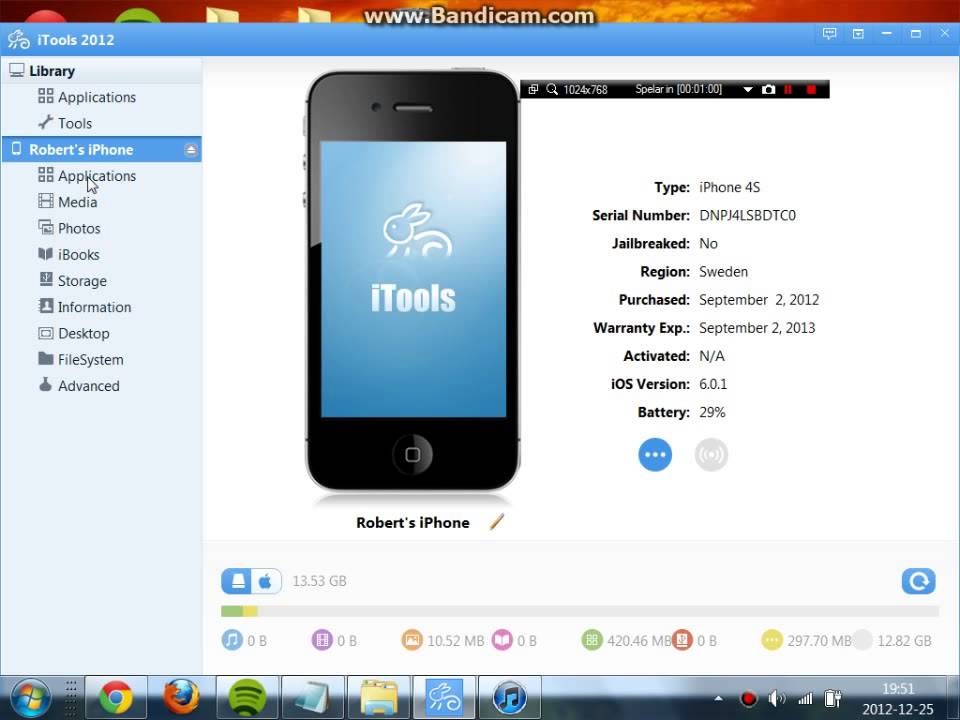960x720 pixels.
Task: Click the Bandicam window-target icon
Action: coord(533,89)
